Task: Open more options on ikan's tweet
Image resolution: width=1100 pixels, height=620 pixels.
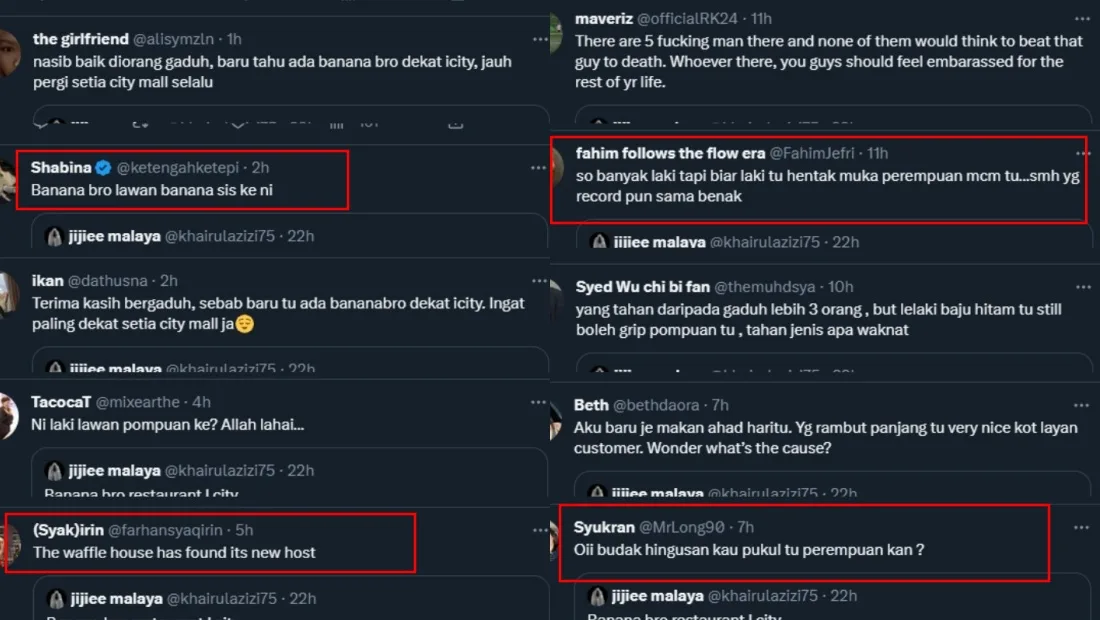Action: [x=540, y=281]
